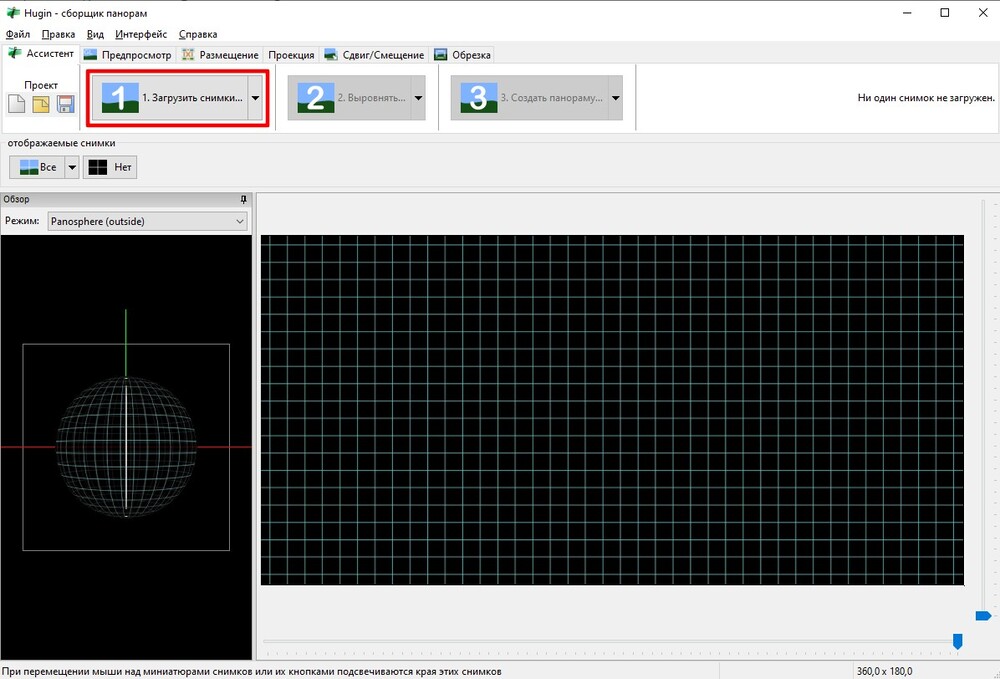Viewport: 1000px width, 679px height.
Task: Open the 'Файл' menu
Action: point(17,34)
